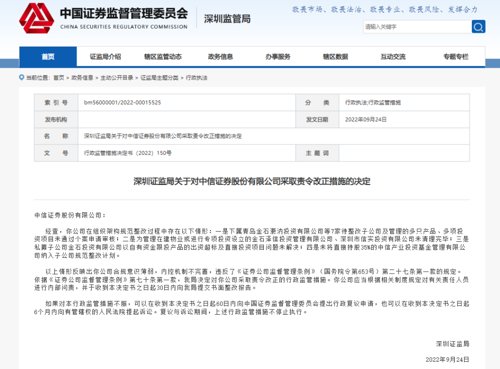The image size is (500, 369).
Task: Open the 辖区监管动态 navigation tab
Action: click(163, 57)
